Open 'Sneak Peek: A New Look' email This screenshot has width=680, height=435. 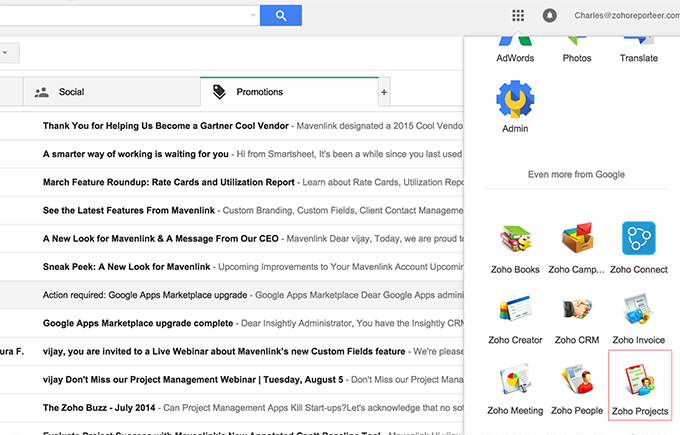point(232,267)
